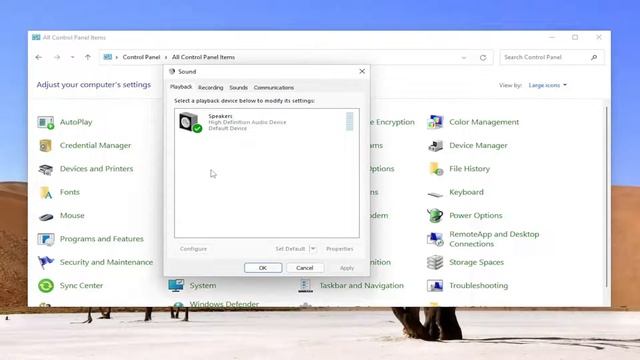The height and width of the screenshot is (360, 640).
Task: Open the recent locations dropdown arrow
Action: 72,58
